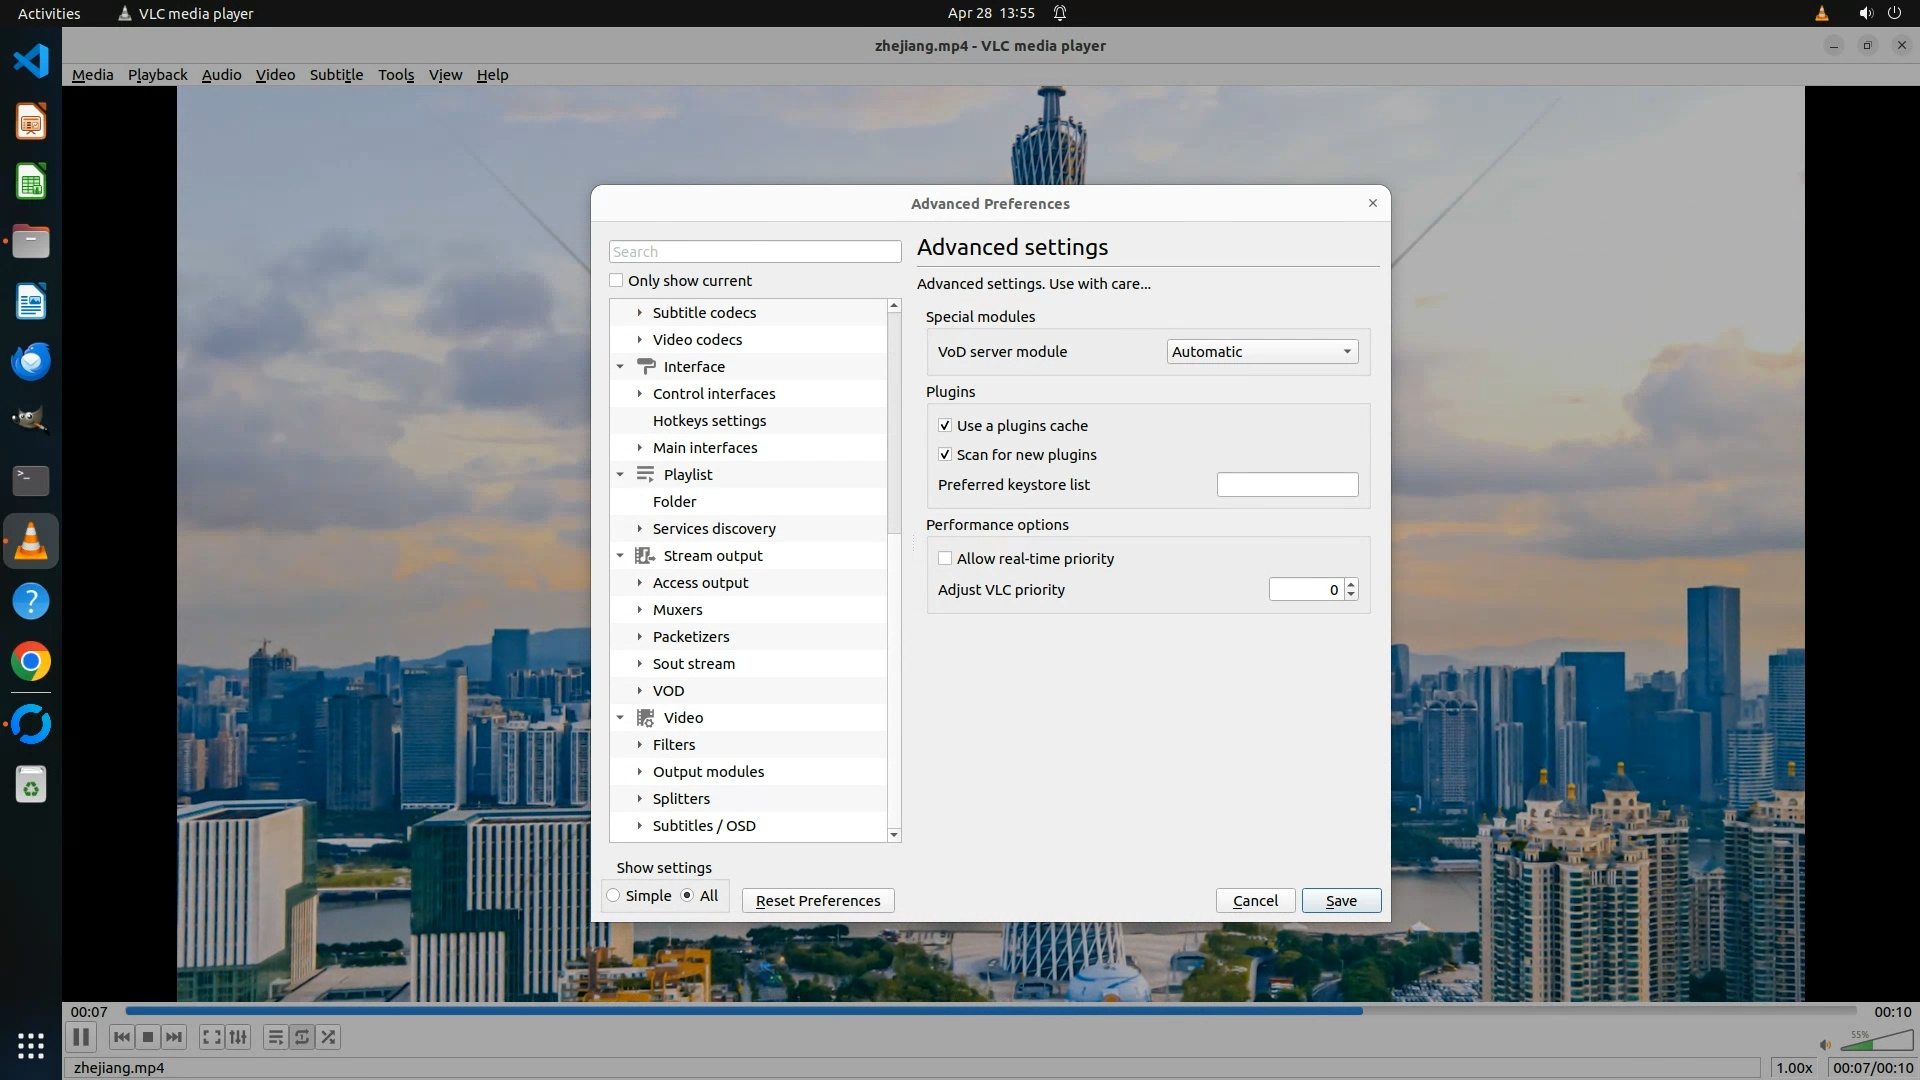The height and width of the screenshot is (1080, 1920).
Task: Toggle the playlist view icon
Action: 275,1037
